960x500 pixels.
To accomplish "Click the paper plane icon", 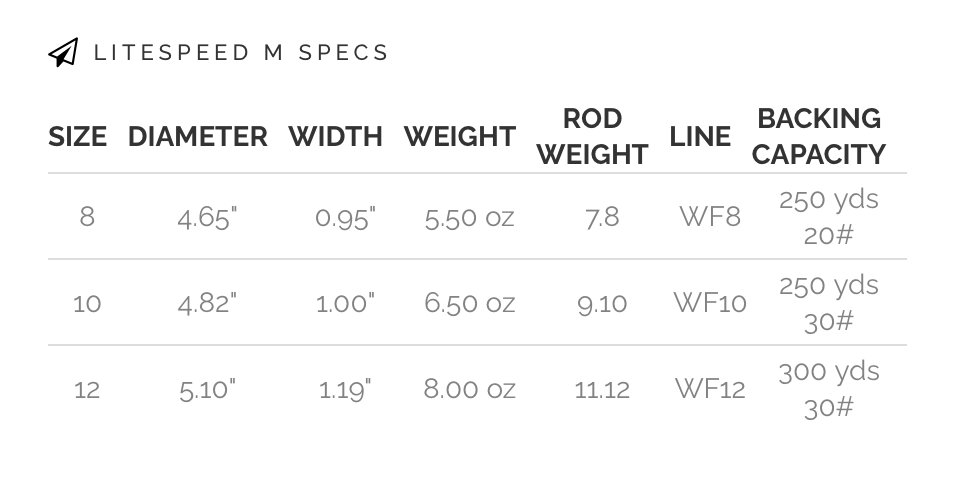I will 63,52.
